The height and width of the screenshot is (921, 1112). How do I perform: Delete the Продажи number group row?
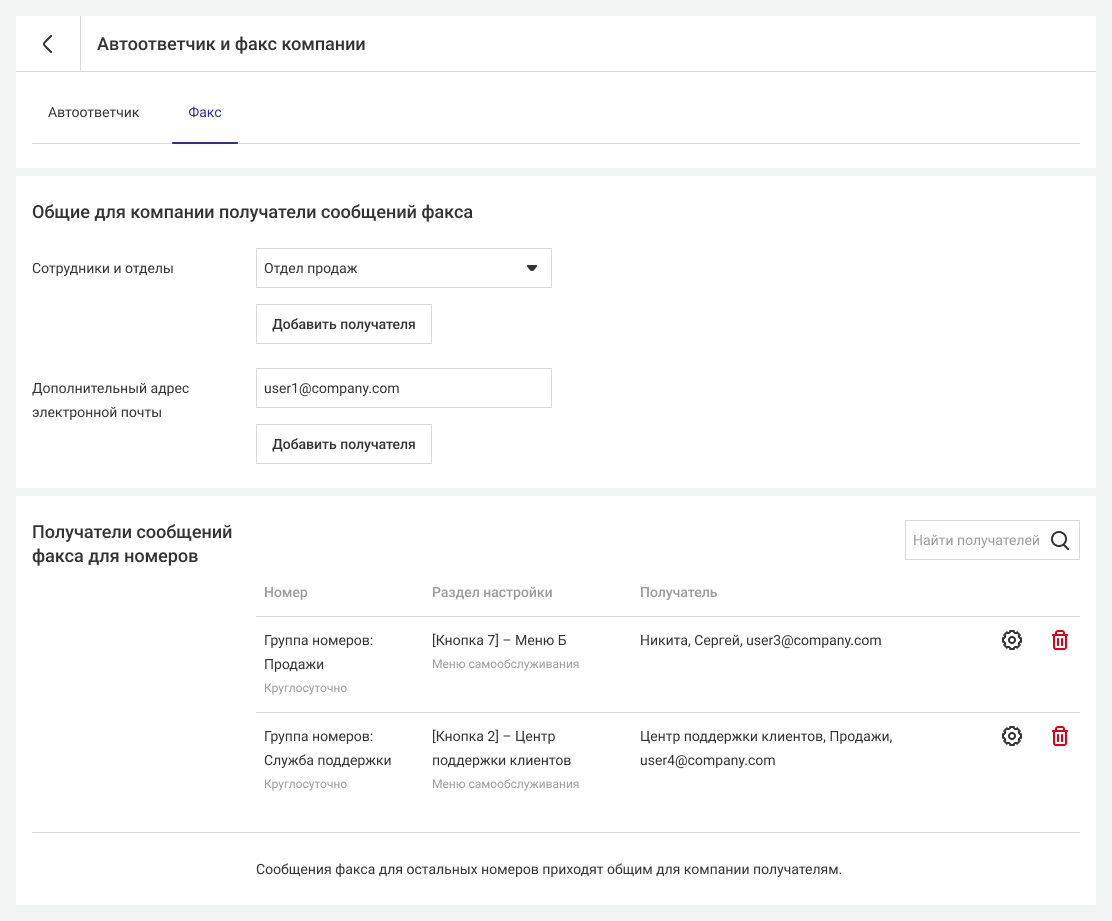pyautogui.click(x=1060, y=640)
